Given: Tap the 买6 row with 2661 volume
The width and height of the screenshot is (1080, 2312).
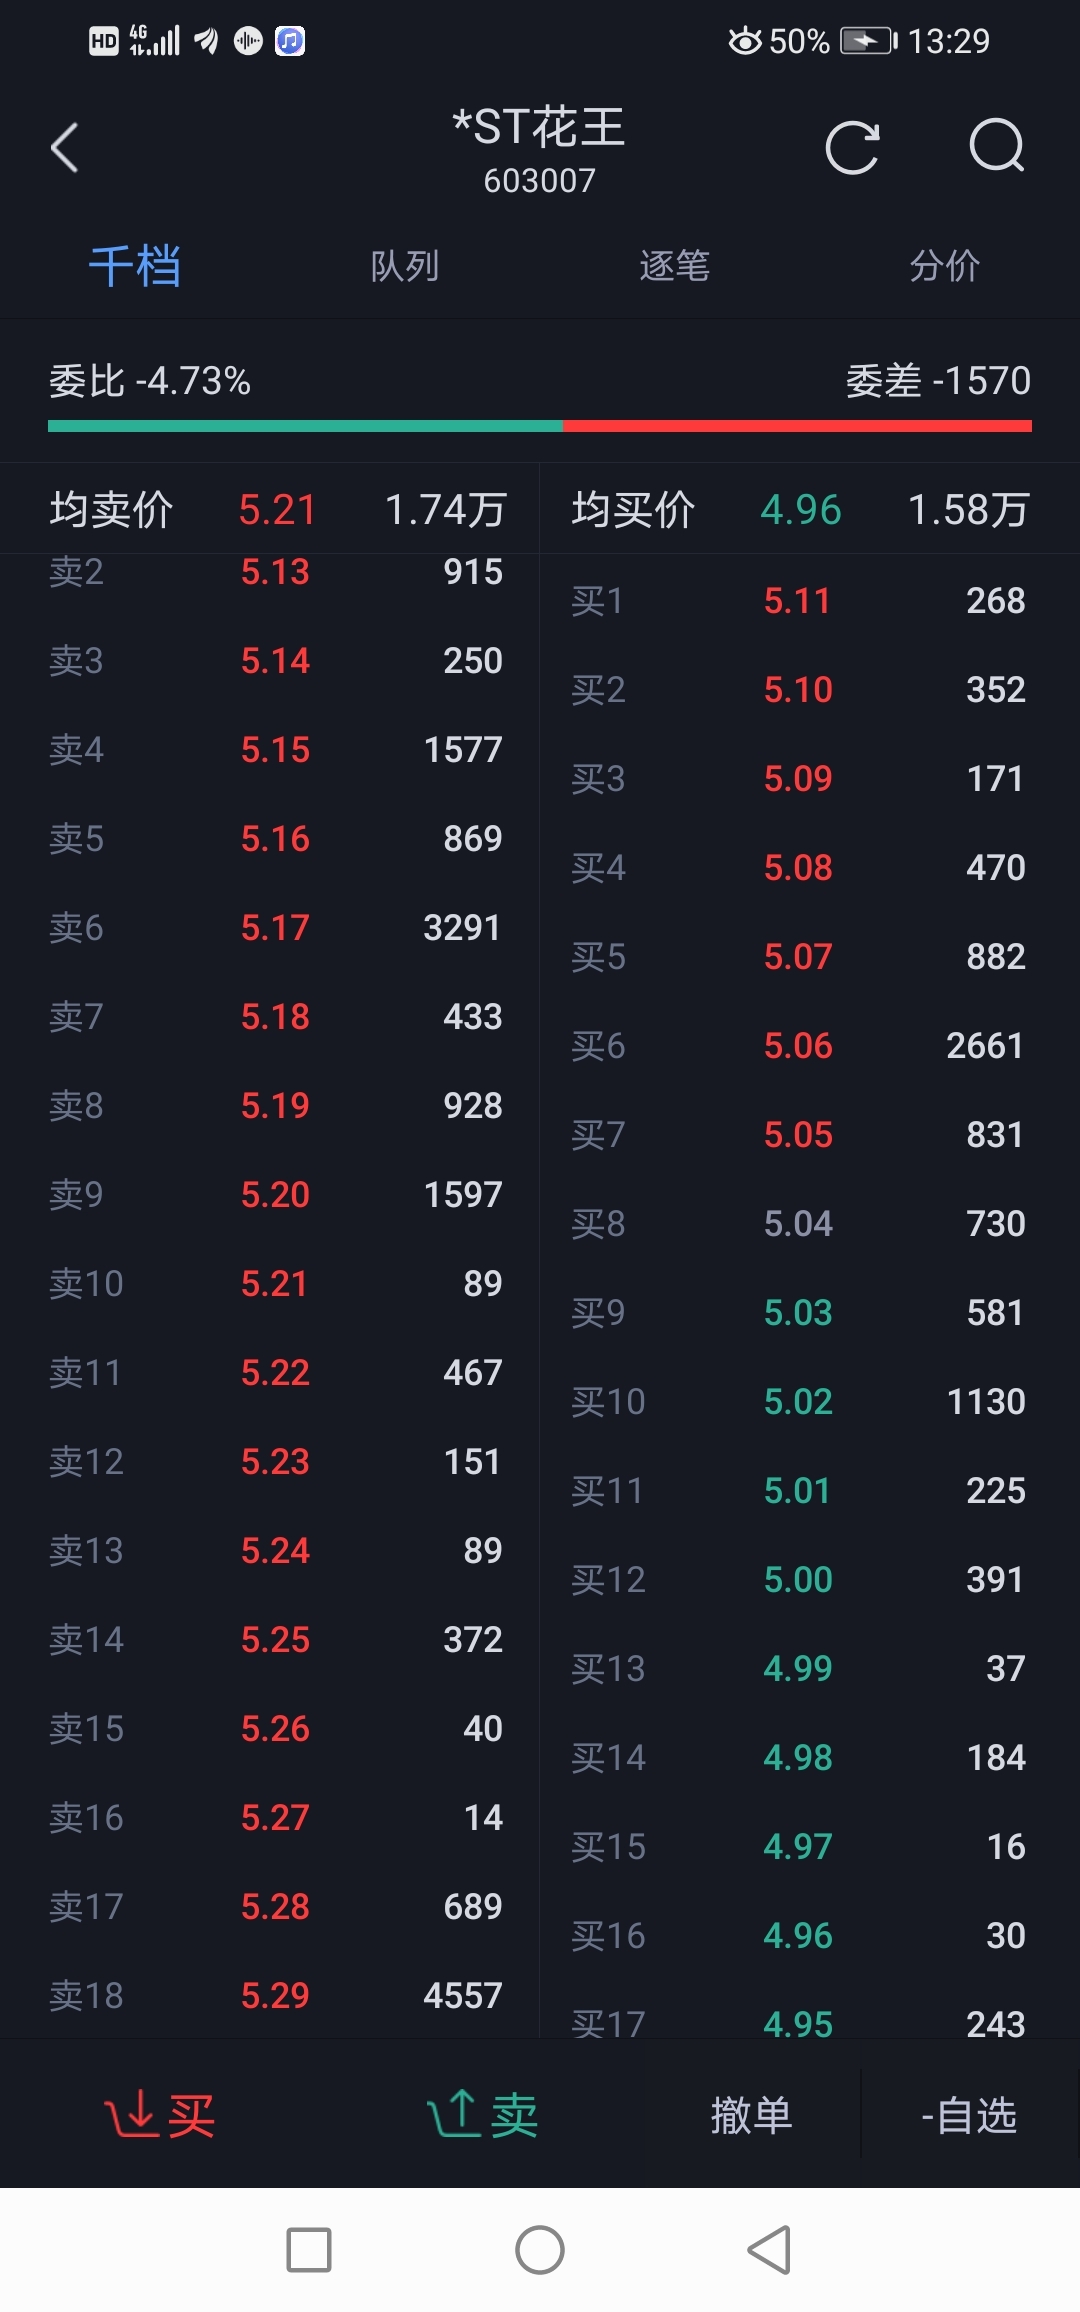Looking at the screenshot, I should click(797, 1046).
